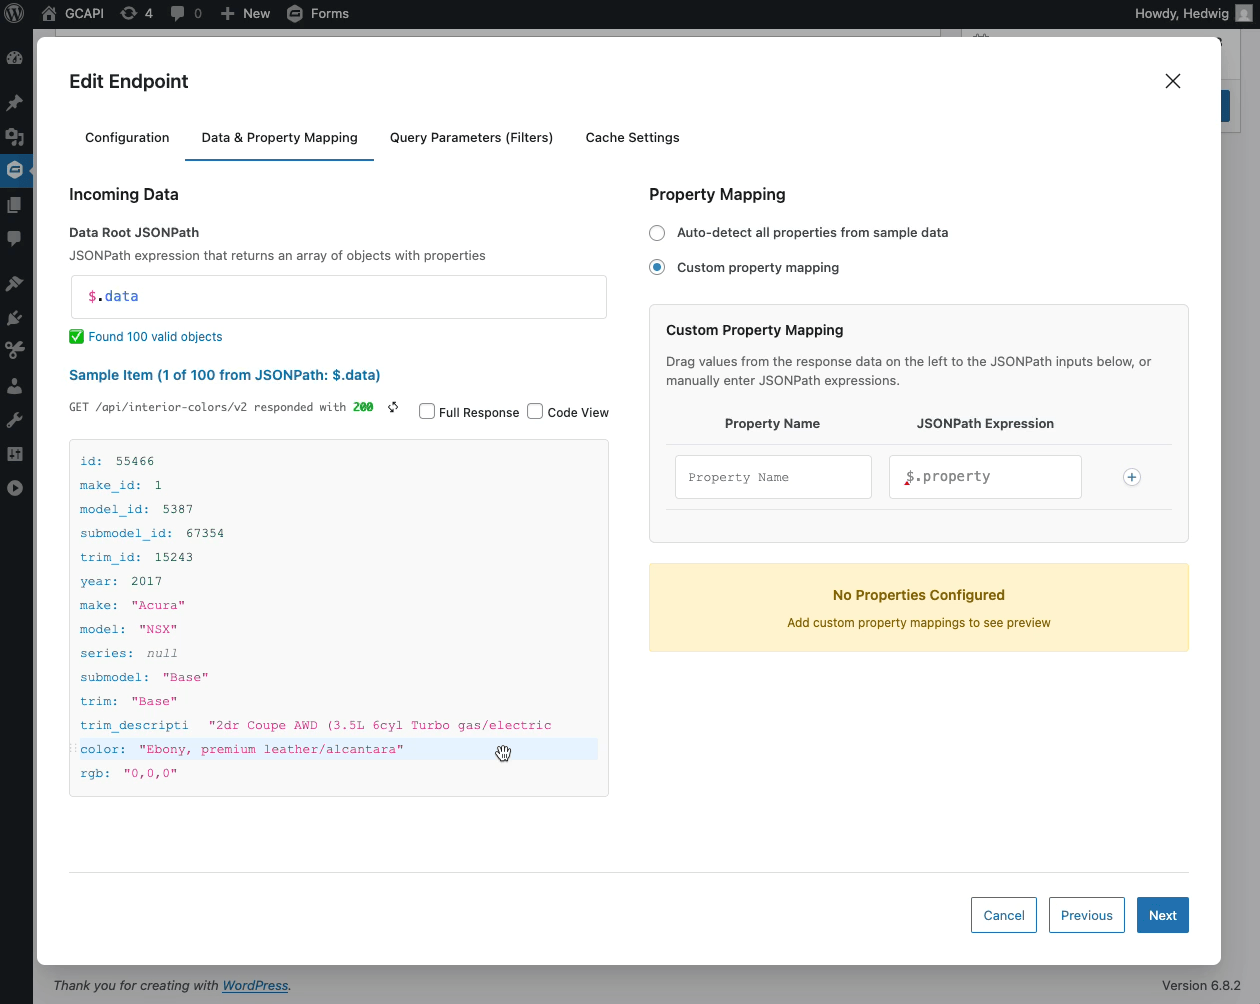The image size is (1260, 1004).
Task: Open the scissors snippets sidebar icon
Action: (15, 350)
